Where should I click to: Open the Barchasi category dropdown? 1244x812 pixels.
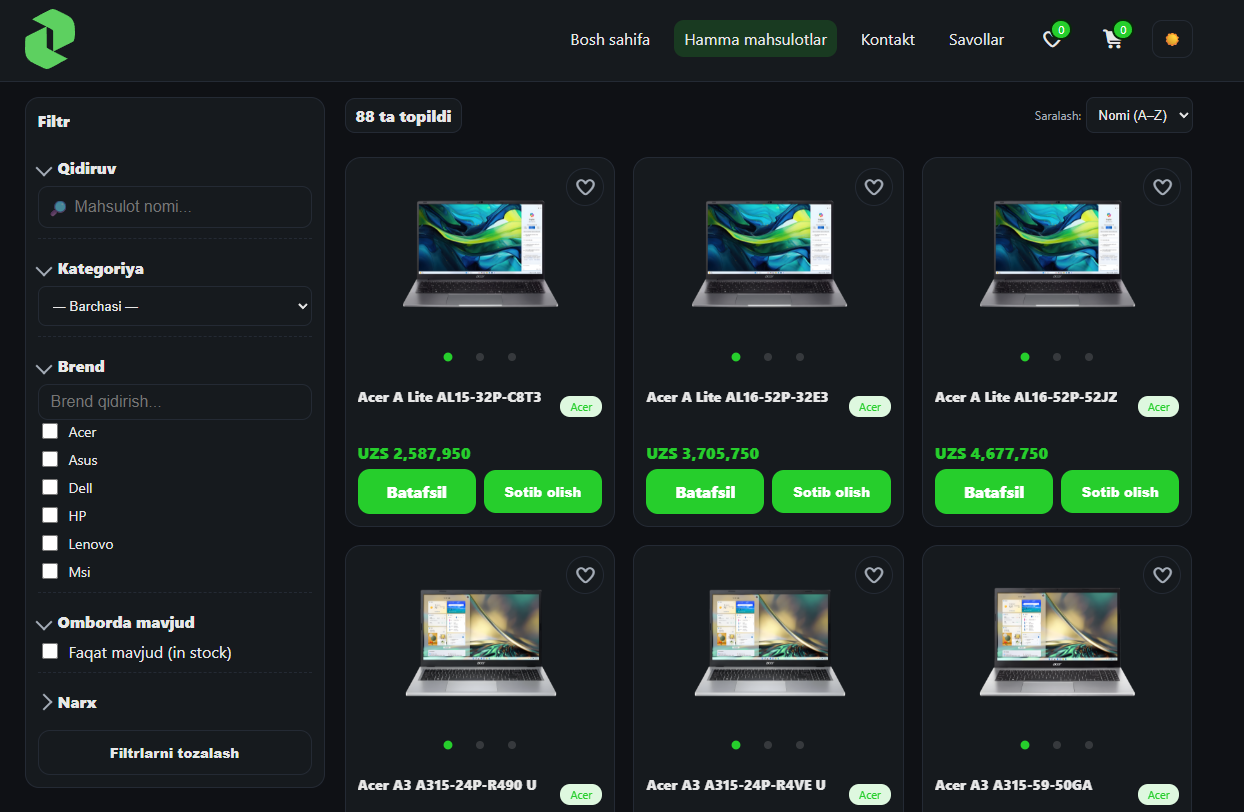pyautogui.click(x=175, y=306)
